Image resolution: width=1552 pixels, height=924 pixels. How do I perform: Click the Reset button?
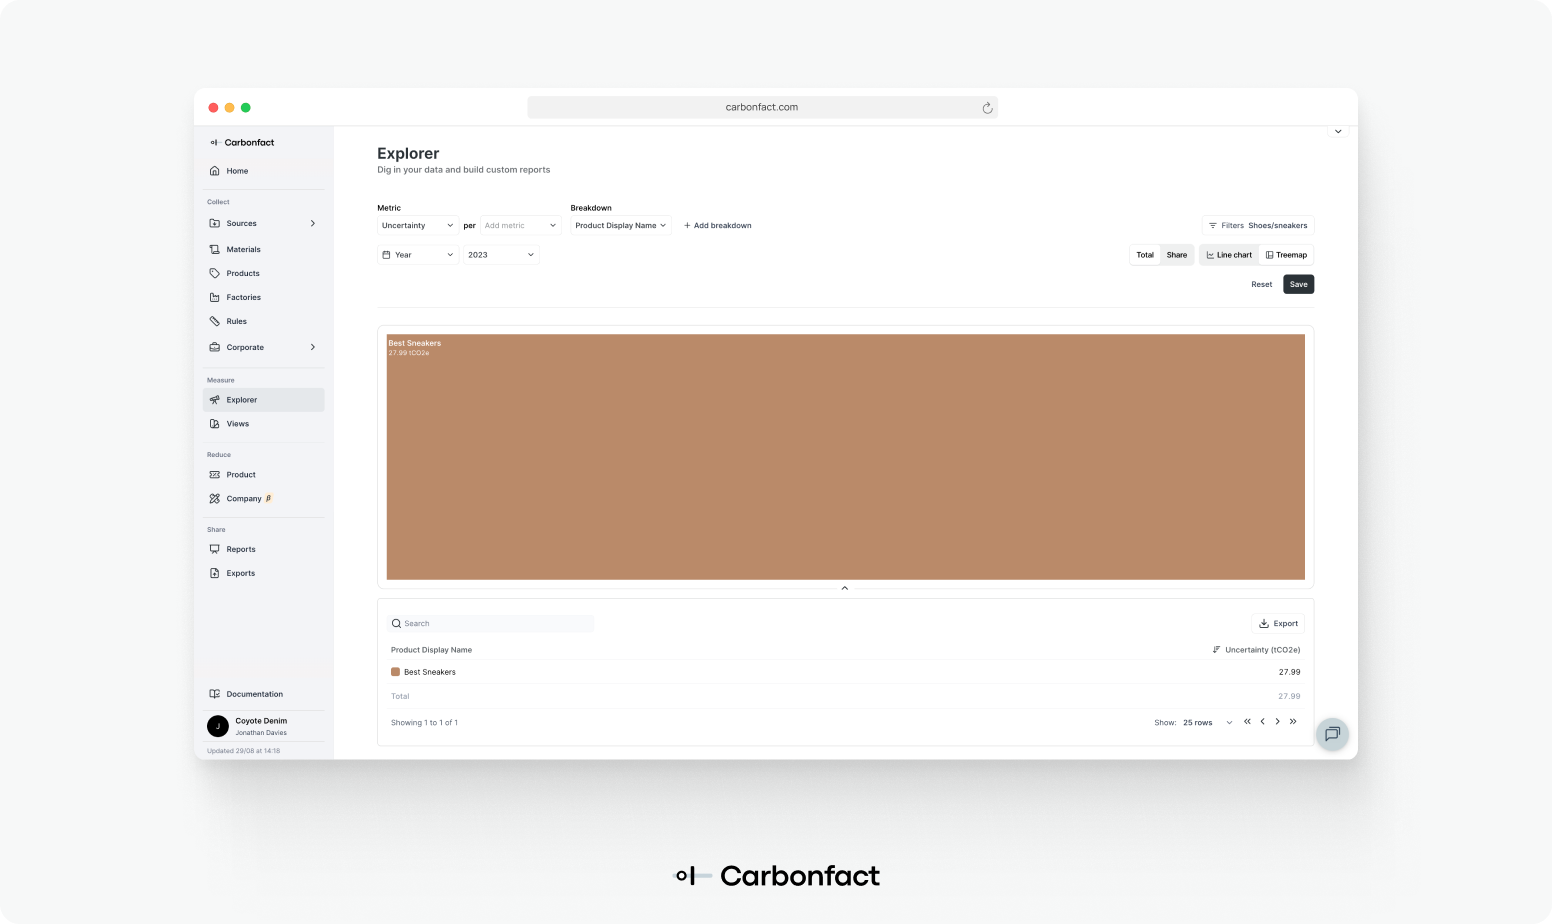pyautogui.click(x=1262, y=285)
